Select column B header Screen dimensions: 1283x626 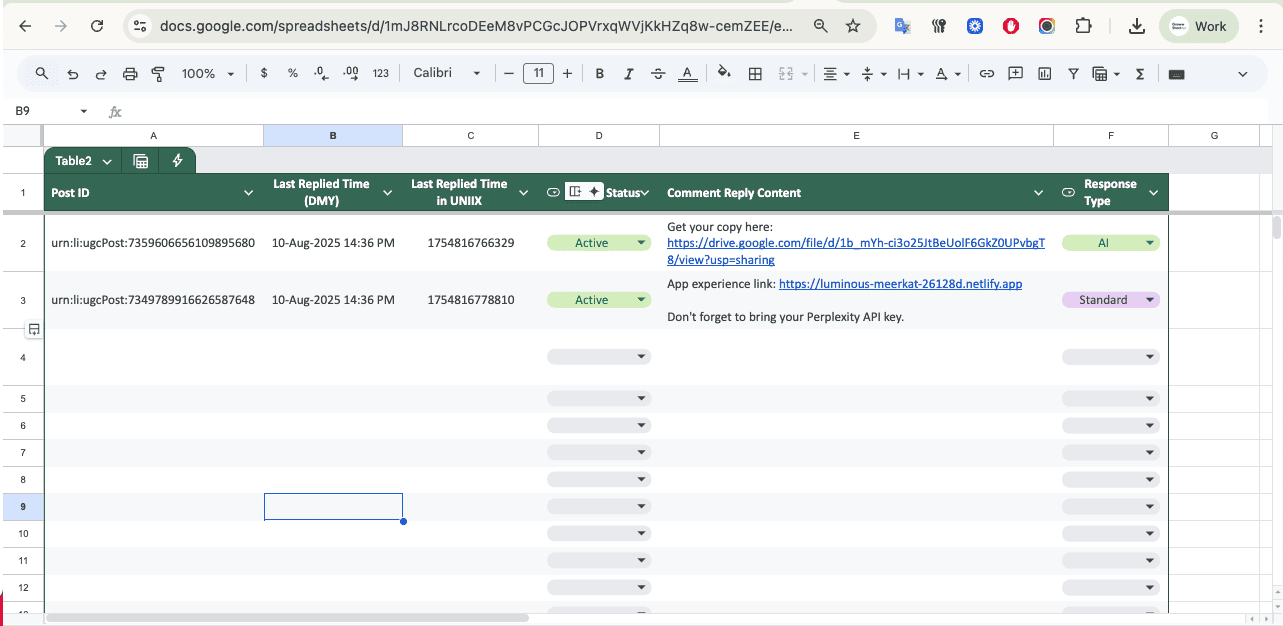click(x=333, y=135)
